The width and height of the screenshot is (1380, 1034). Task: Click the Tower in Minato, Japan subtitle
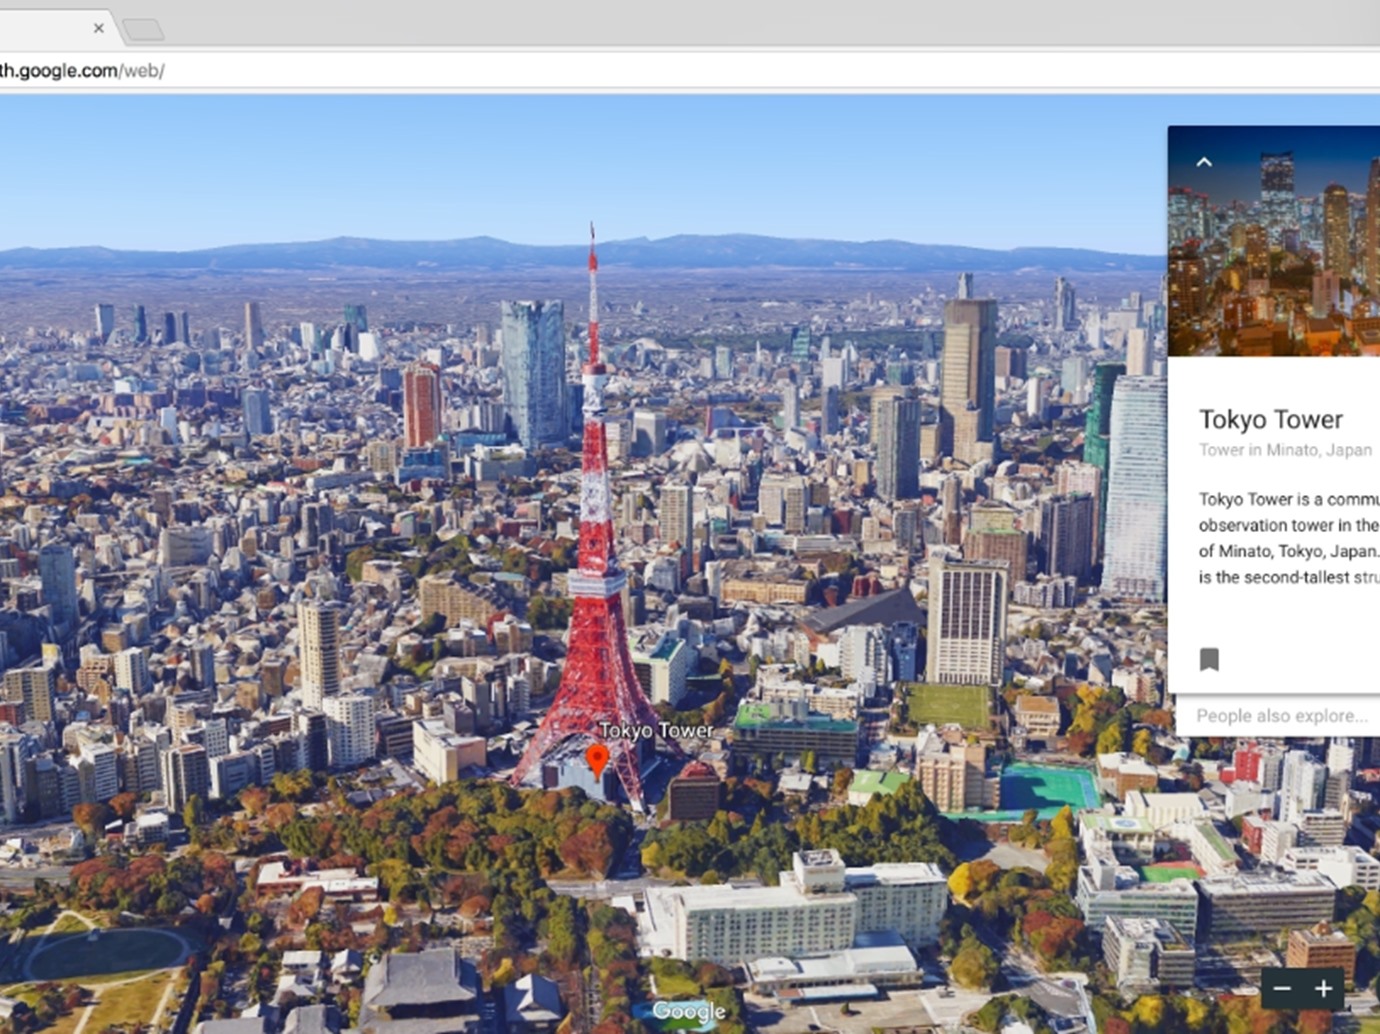[1285, 450]
